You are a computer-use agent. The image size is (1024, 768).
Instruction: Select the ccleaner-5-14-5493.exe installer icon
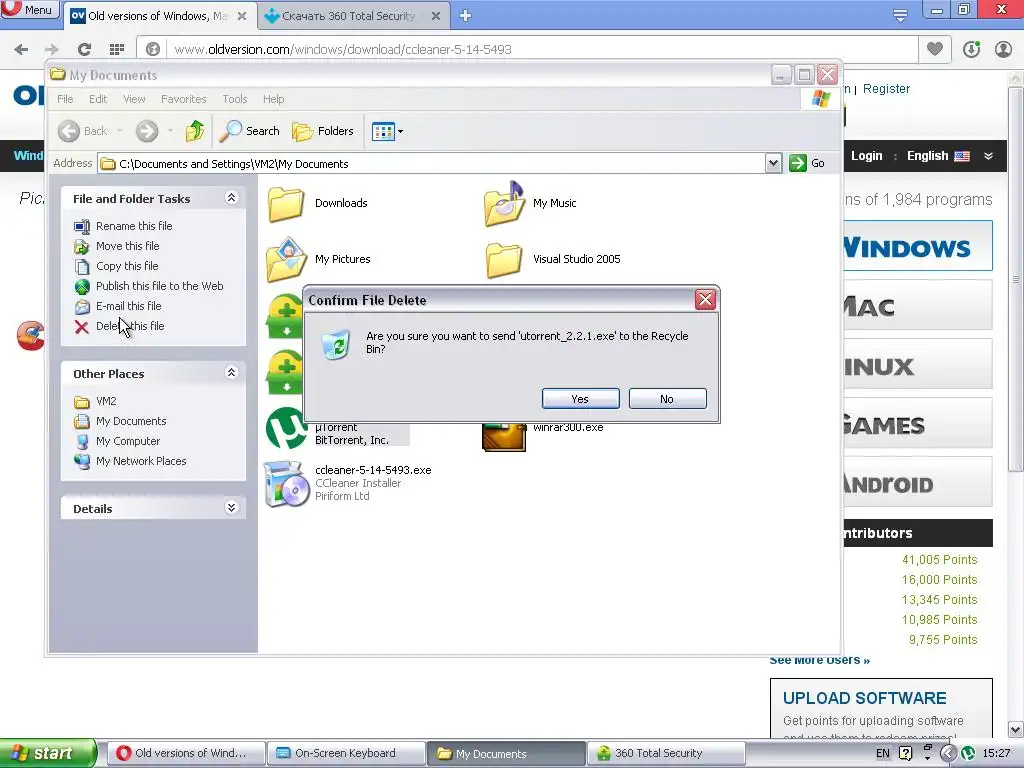286,484
